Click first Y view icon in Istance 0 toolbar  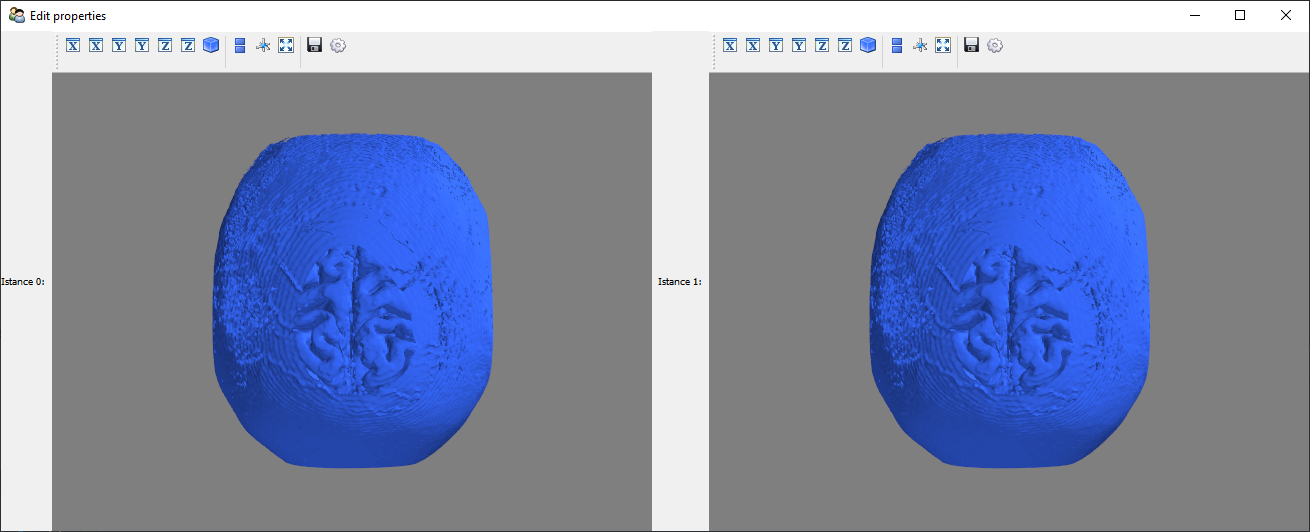click(119, 45)
